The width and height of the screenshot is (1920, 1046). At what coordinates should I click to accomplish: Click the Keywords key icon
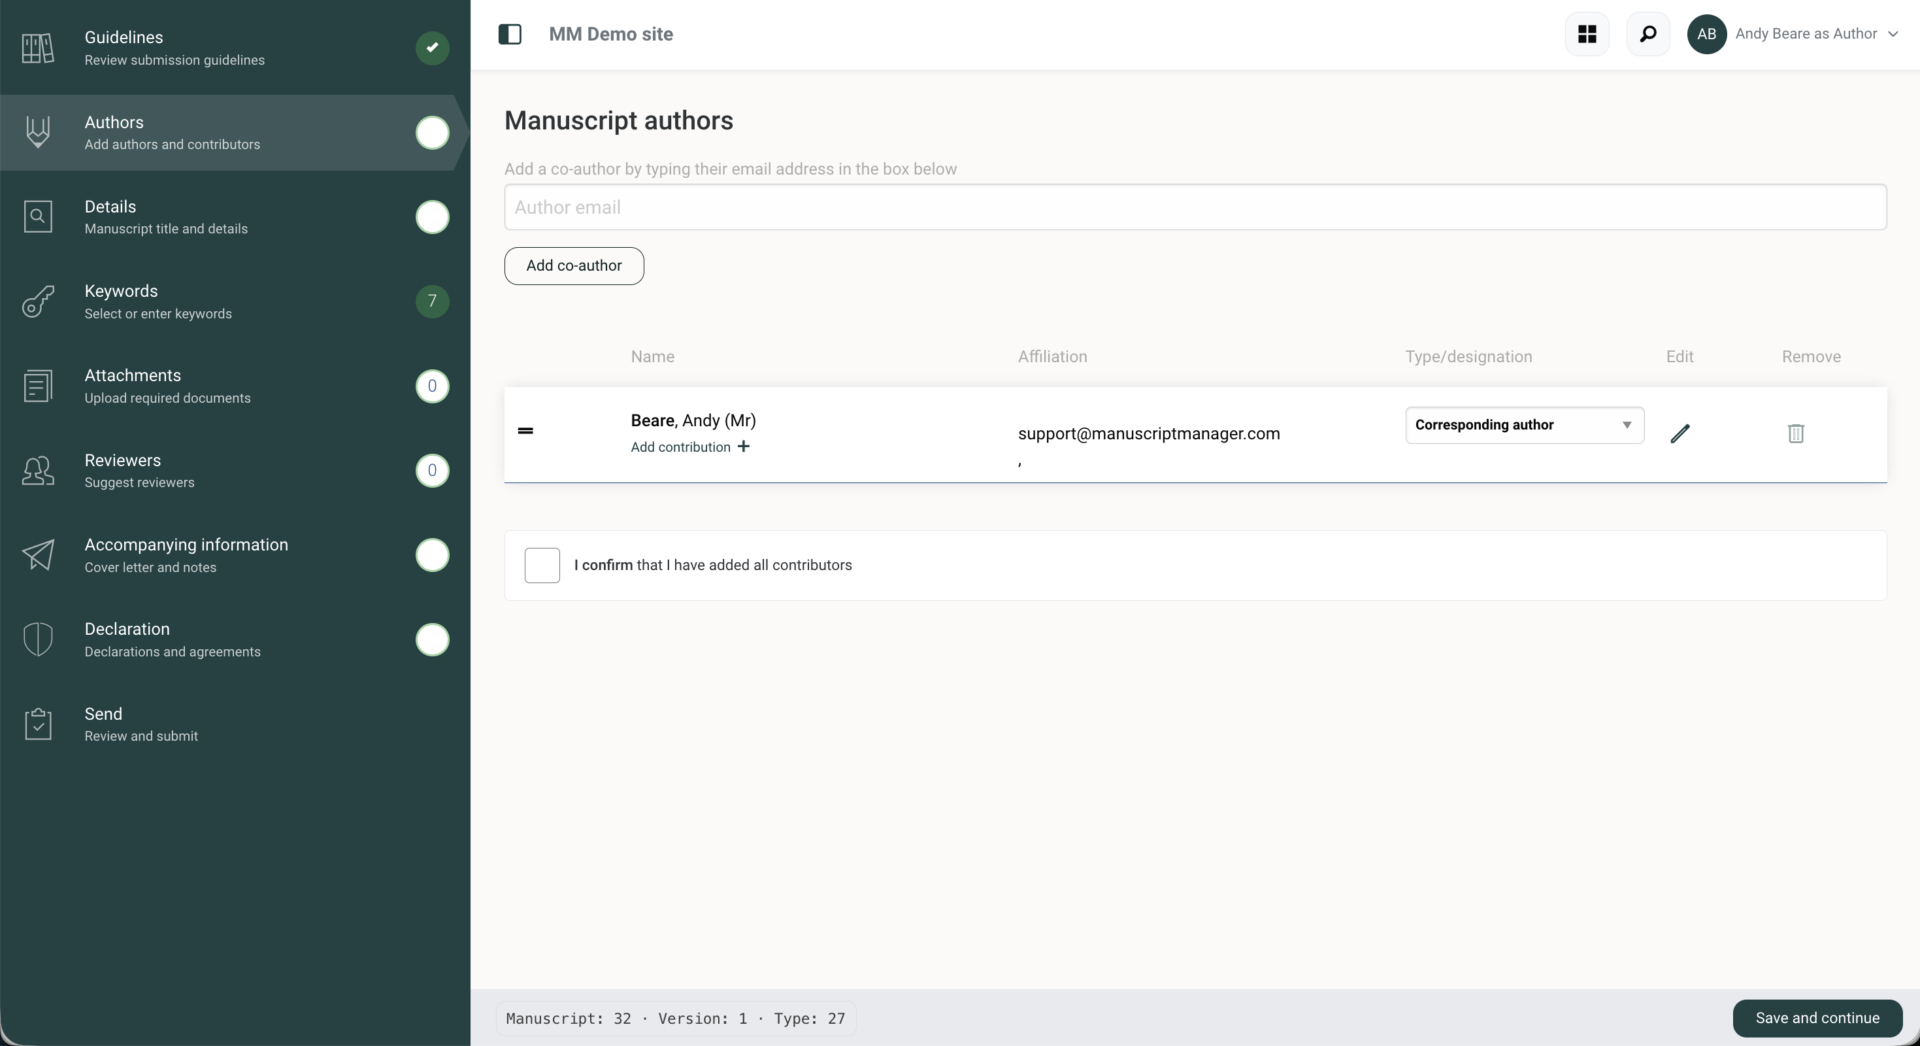click(38, 301)
